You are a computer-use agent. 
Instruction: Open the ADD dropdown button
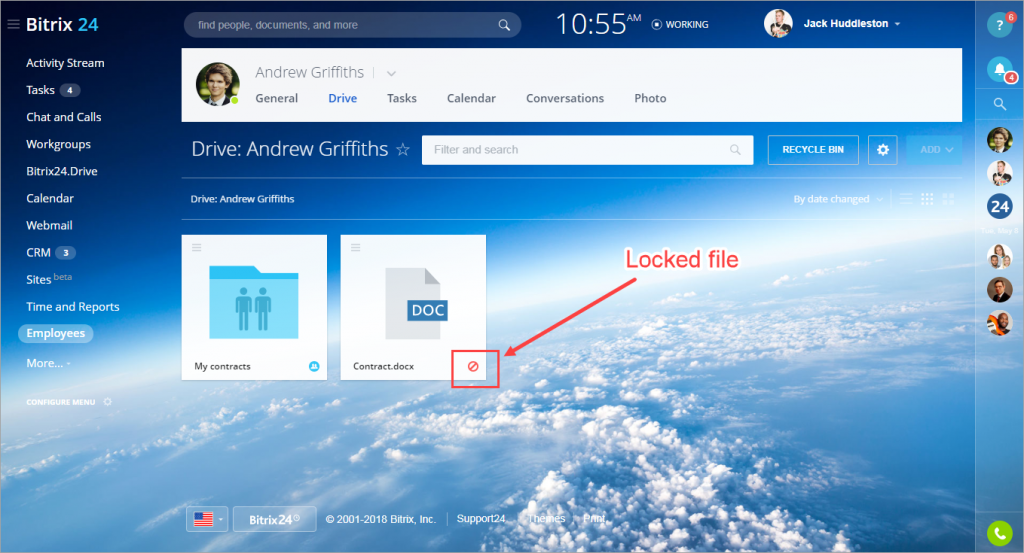[x=934, y=150]
